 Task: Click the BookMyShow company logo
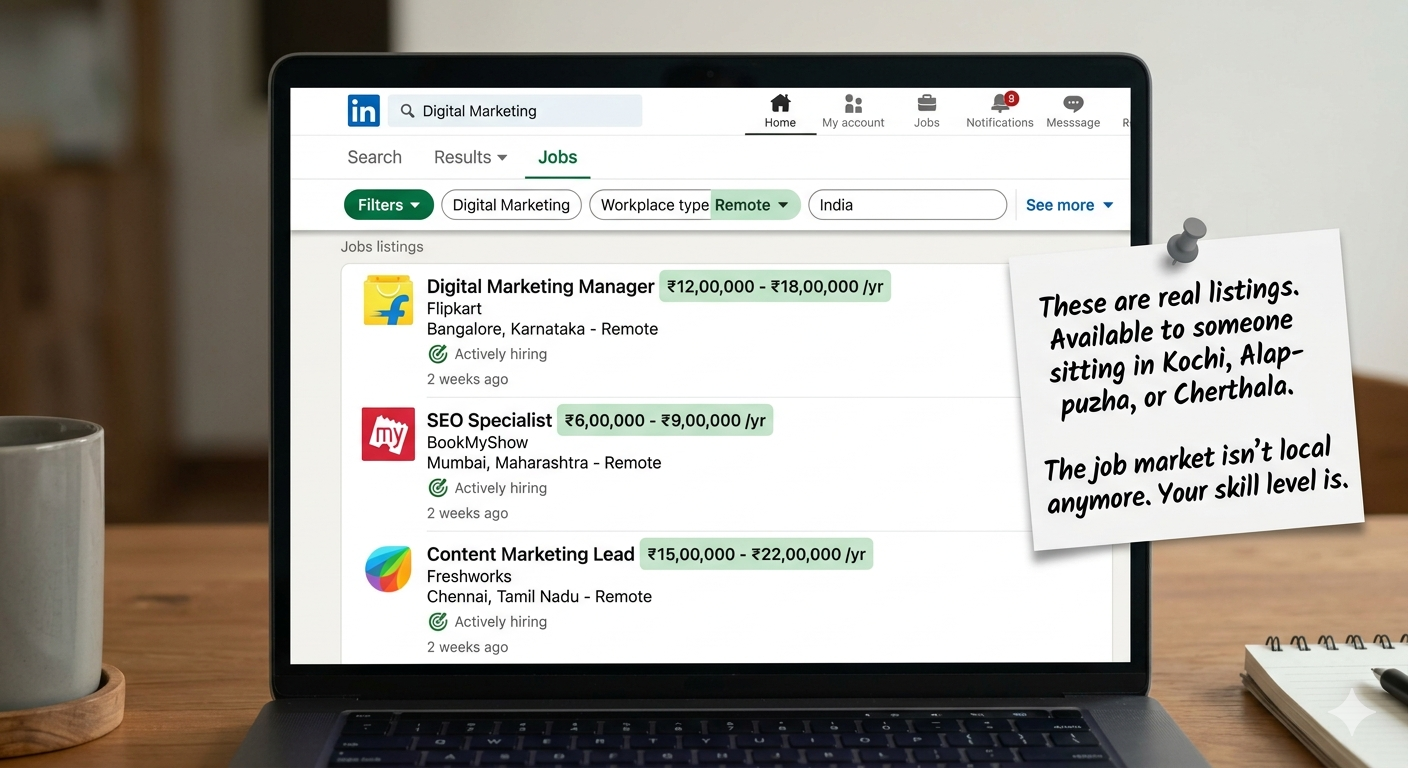388,434
